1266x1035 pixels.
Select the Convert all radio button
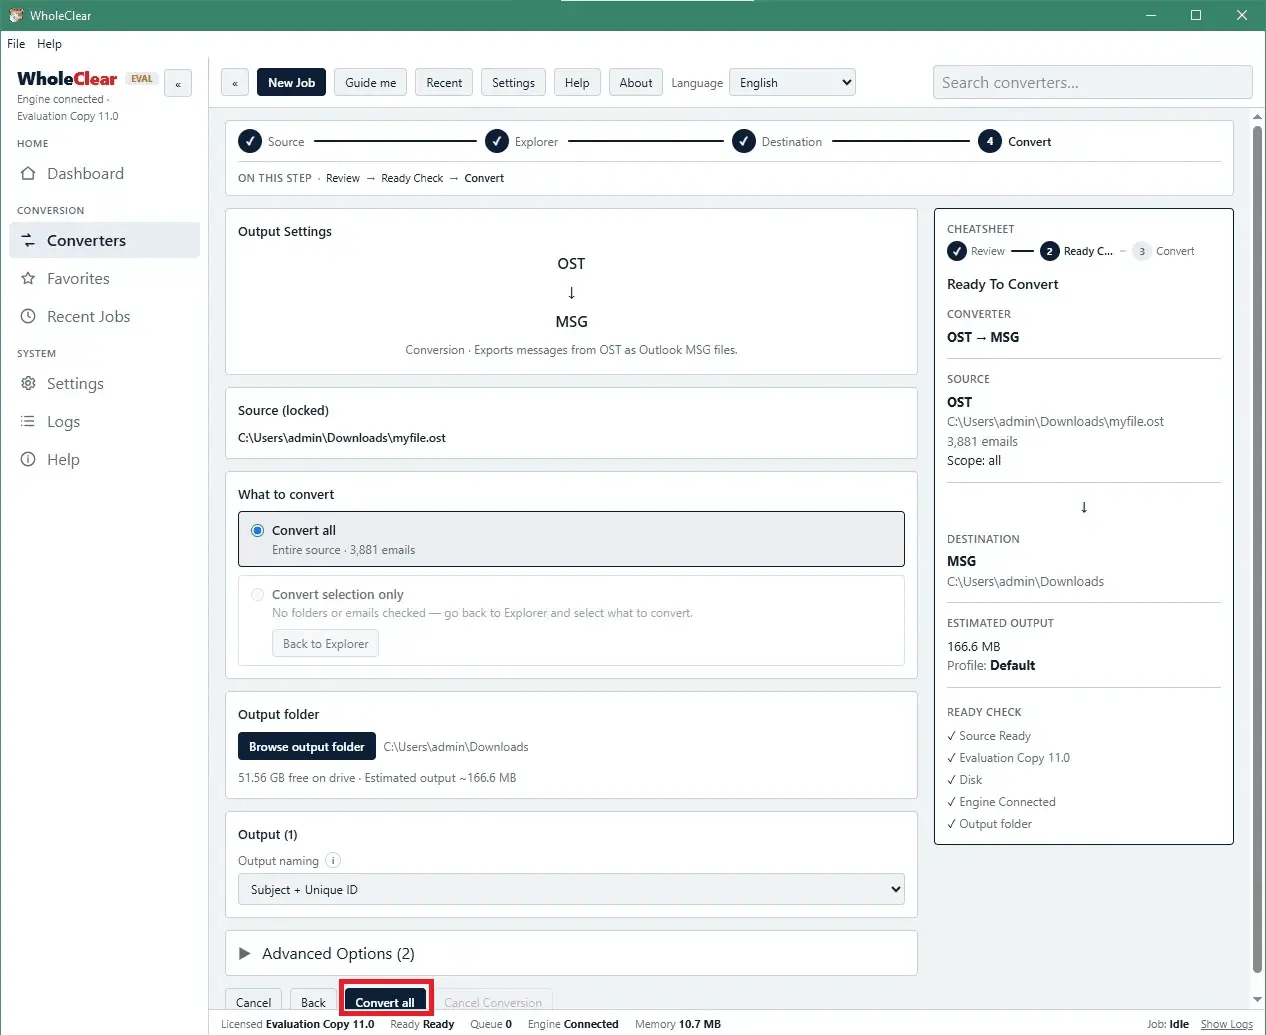258,531
